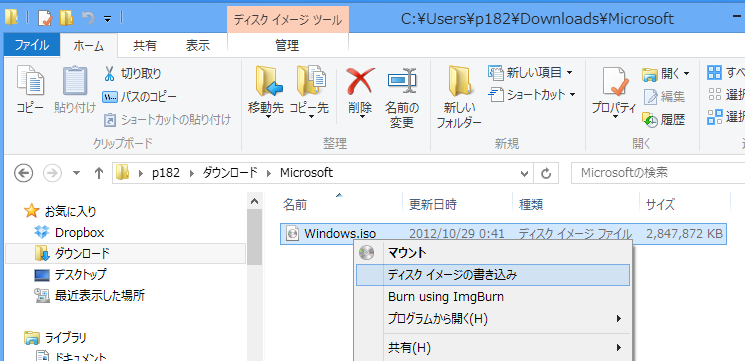
Task: Click Disc Image Tools (ディスク イメージ ツール) header
Action: click(x=288, y=20)
